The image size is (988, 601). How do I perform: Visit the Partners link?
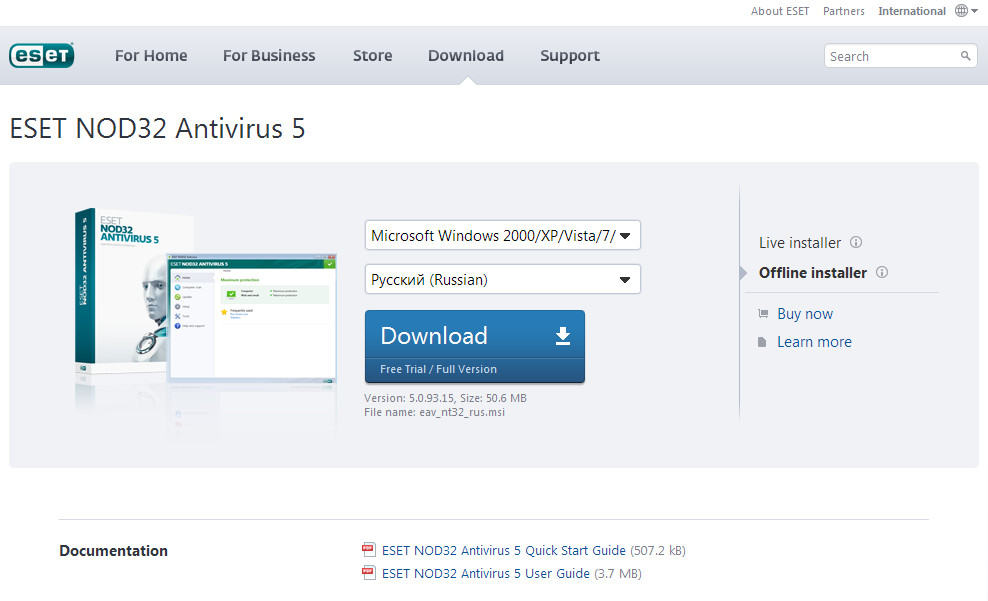844,11
